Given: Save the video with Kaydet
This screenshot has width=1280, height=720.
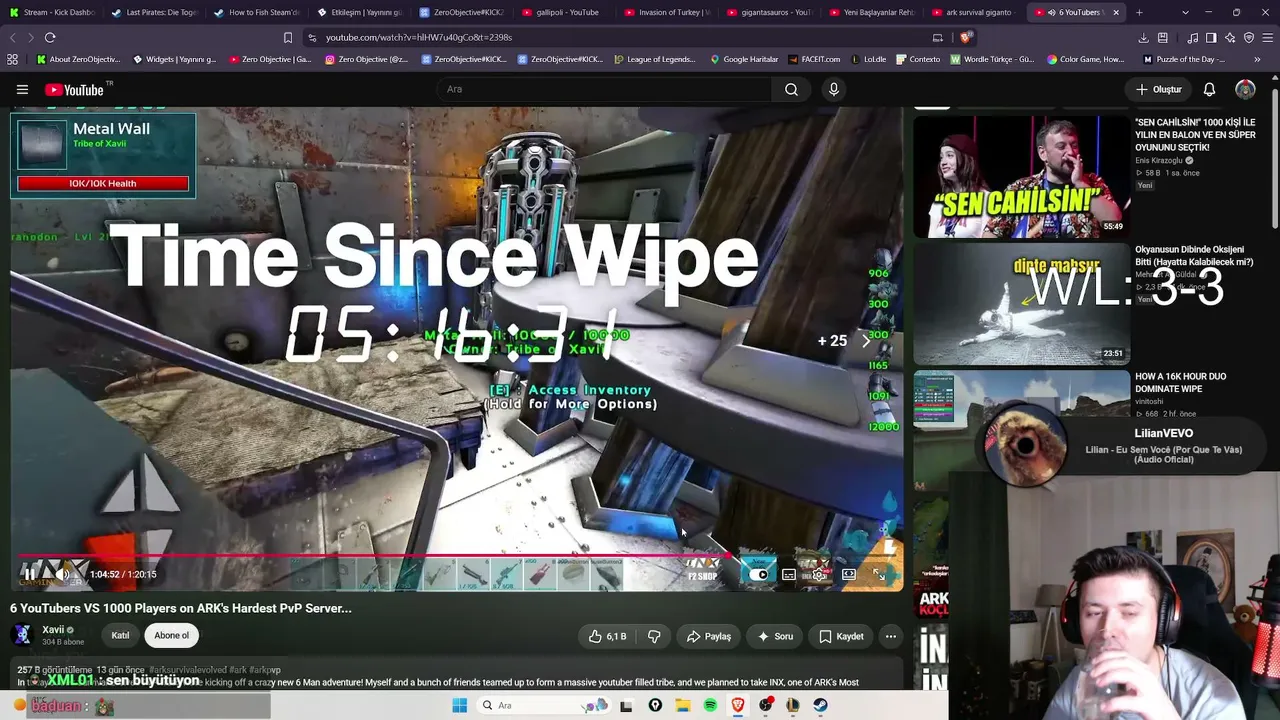Looking at the screenshot, I should (841, 636).
